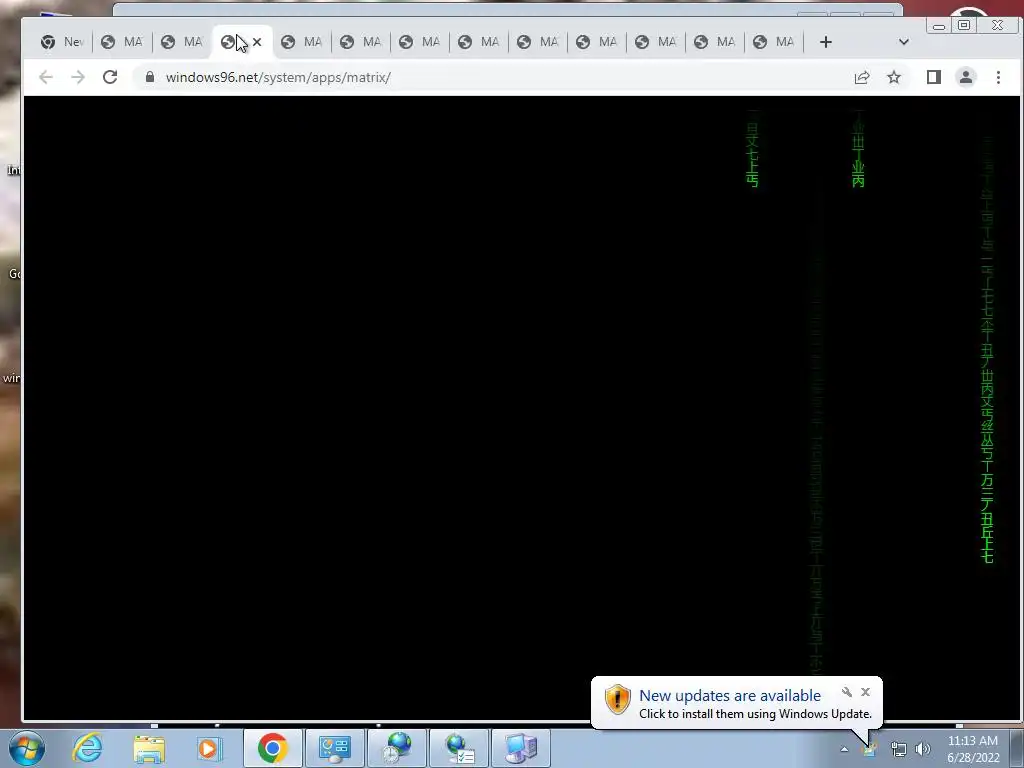This screenshot has width=1024, height=768.
Task: Go forward with the forward arrow
Action: coord(78,77)
